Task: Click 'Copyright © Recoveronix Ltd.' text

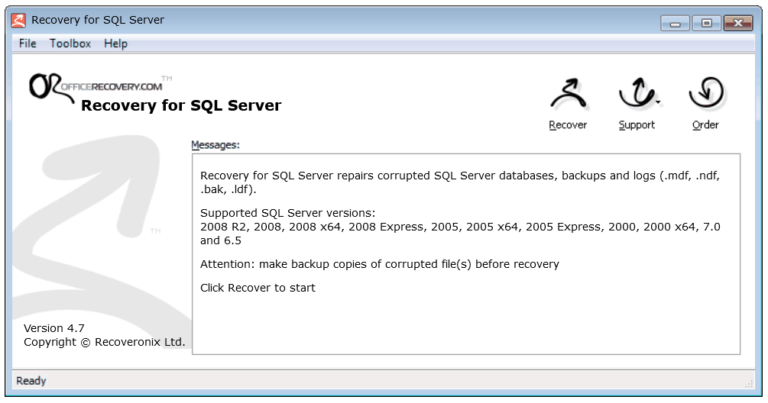Action: click(x=104, y=342)
